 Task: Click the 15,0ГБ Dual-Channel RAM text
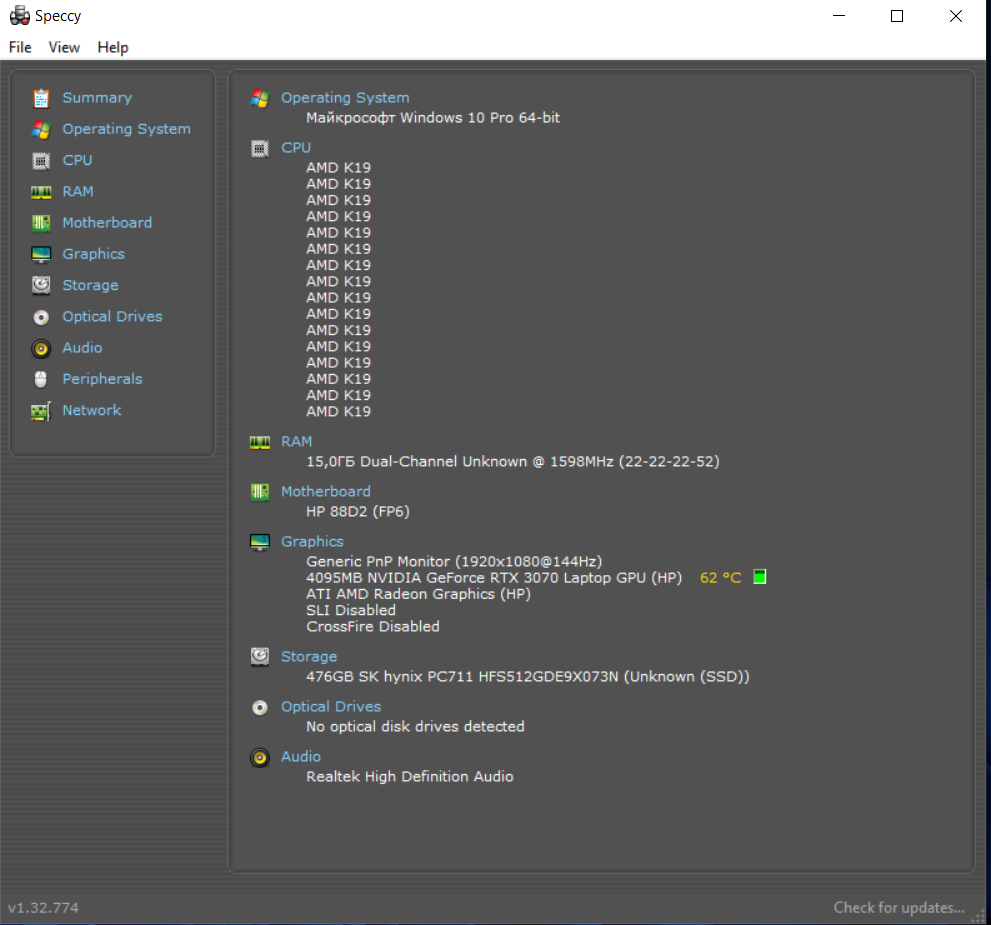(513, 462)
